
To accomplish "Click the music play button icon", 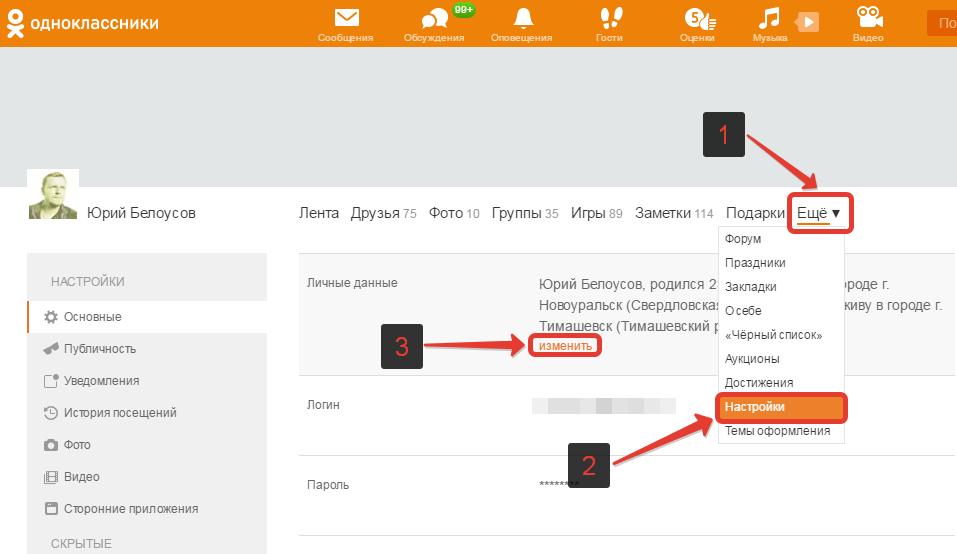I will pyautogui.click(x=807, y=23).
